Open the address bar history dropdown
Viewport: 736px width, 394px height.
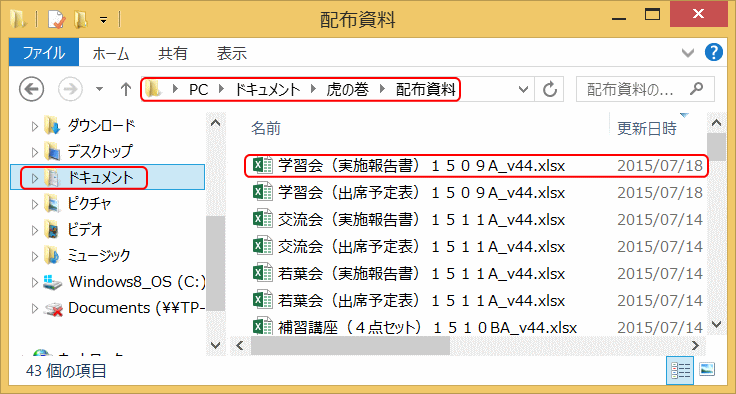523,89
